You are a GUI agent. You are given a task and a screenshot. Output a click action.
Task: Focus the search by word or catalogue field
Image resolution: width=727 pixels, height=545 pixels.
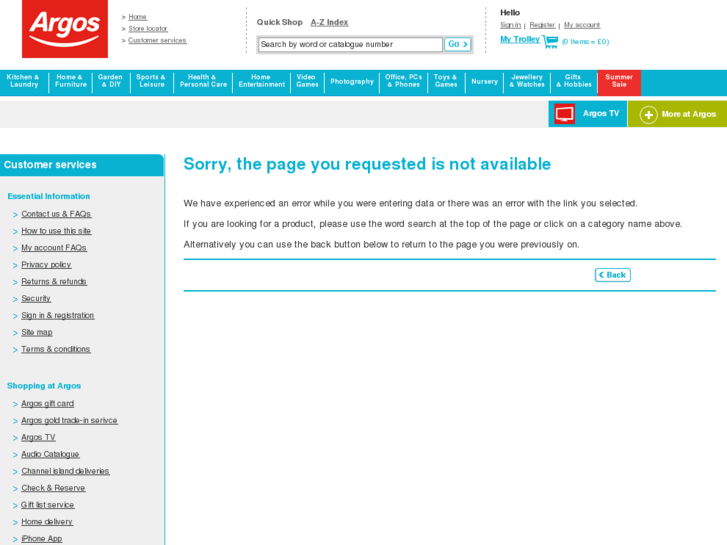tap(350, 45)
